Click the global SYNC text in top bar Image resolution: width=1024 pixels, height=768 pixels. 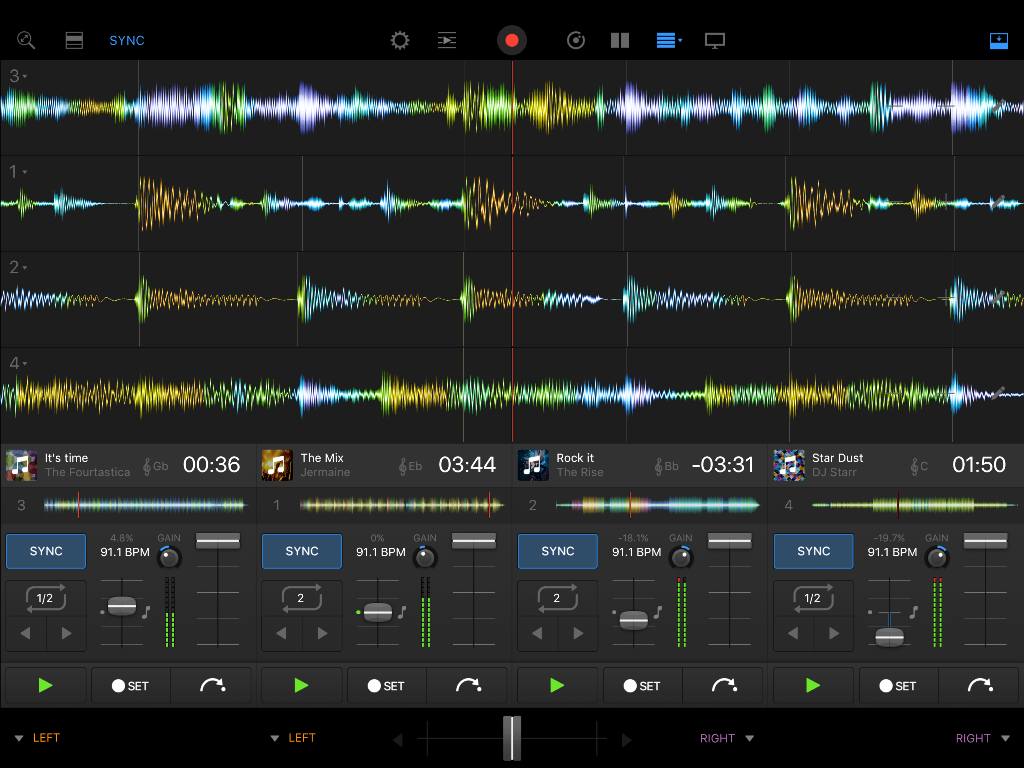click(x=127, y=41)
